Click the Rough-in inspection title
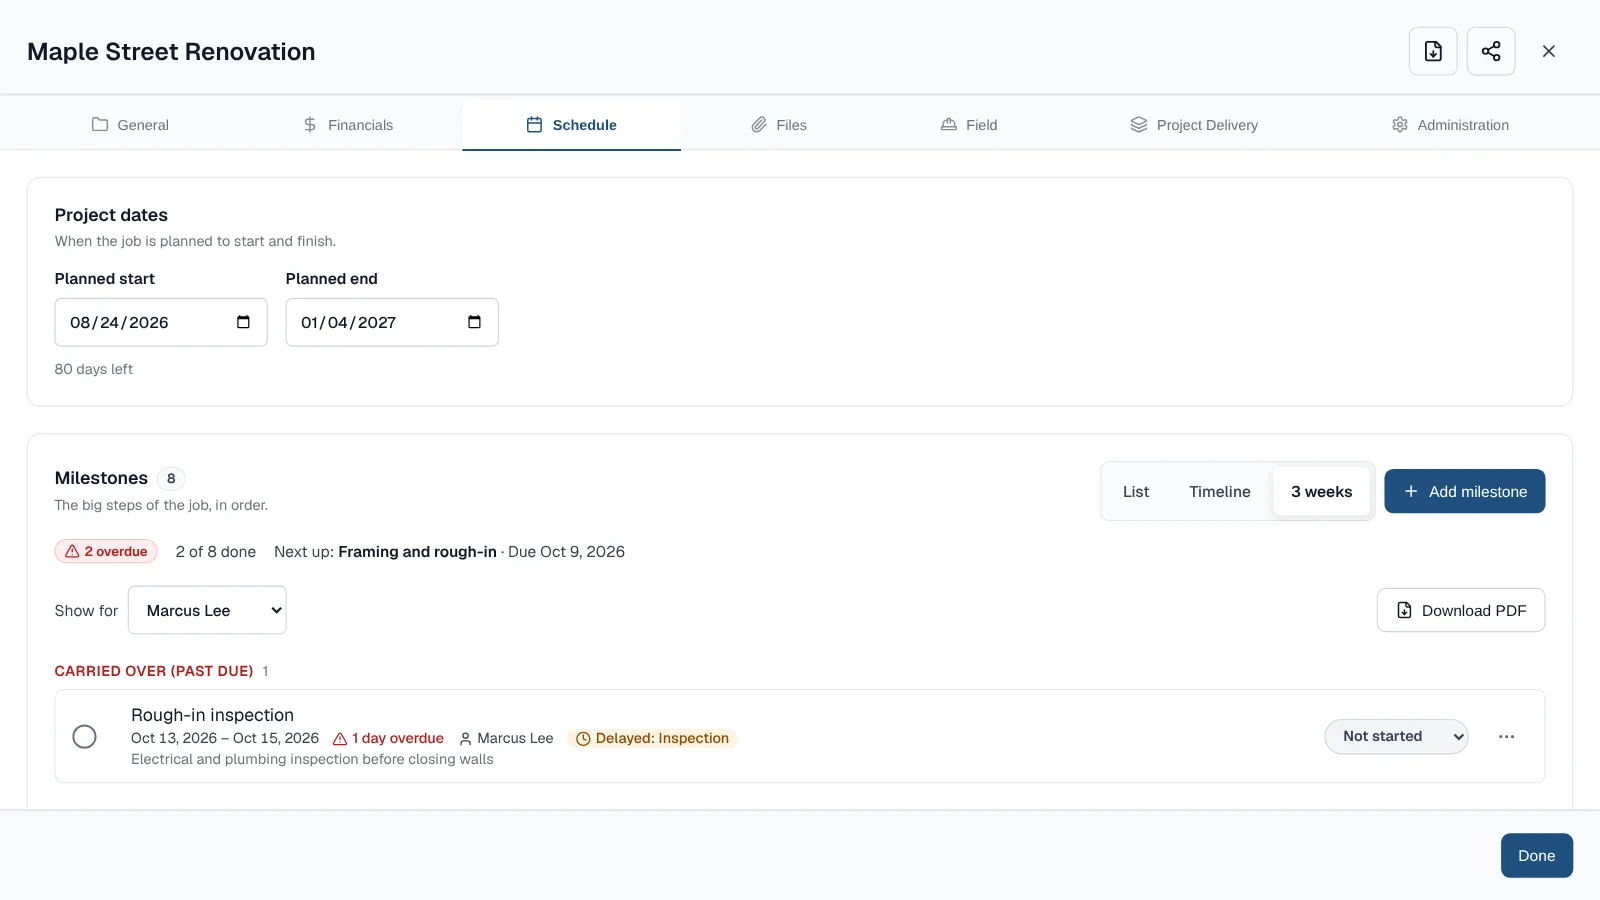Screen dimensions: 1600x900 click(x=212, y=715)
